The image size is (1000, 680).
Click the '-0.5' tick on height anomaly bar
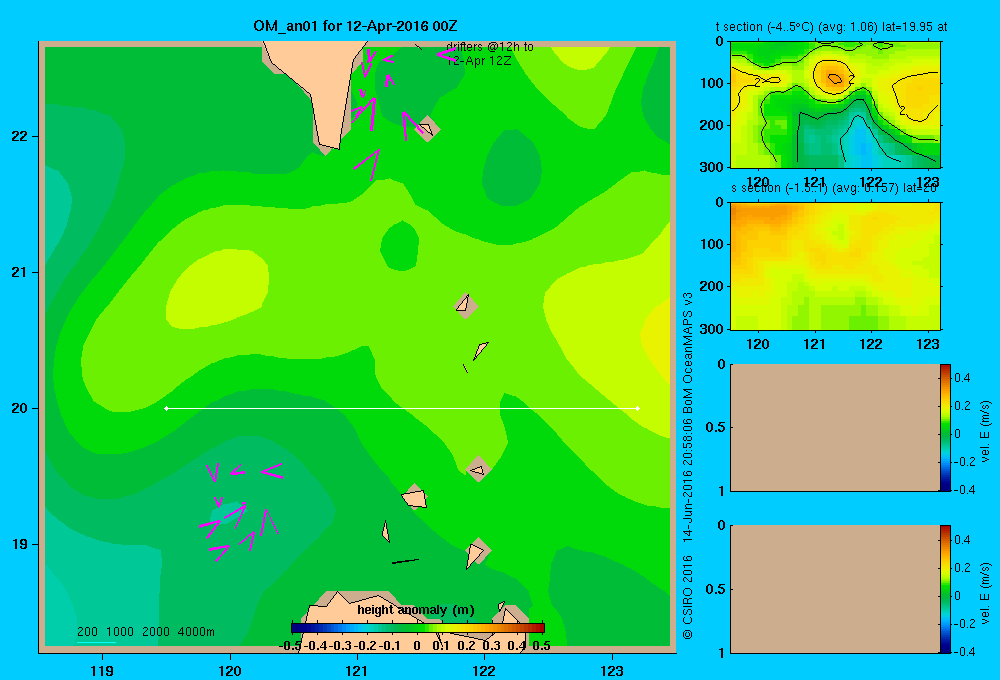290,646
